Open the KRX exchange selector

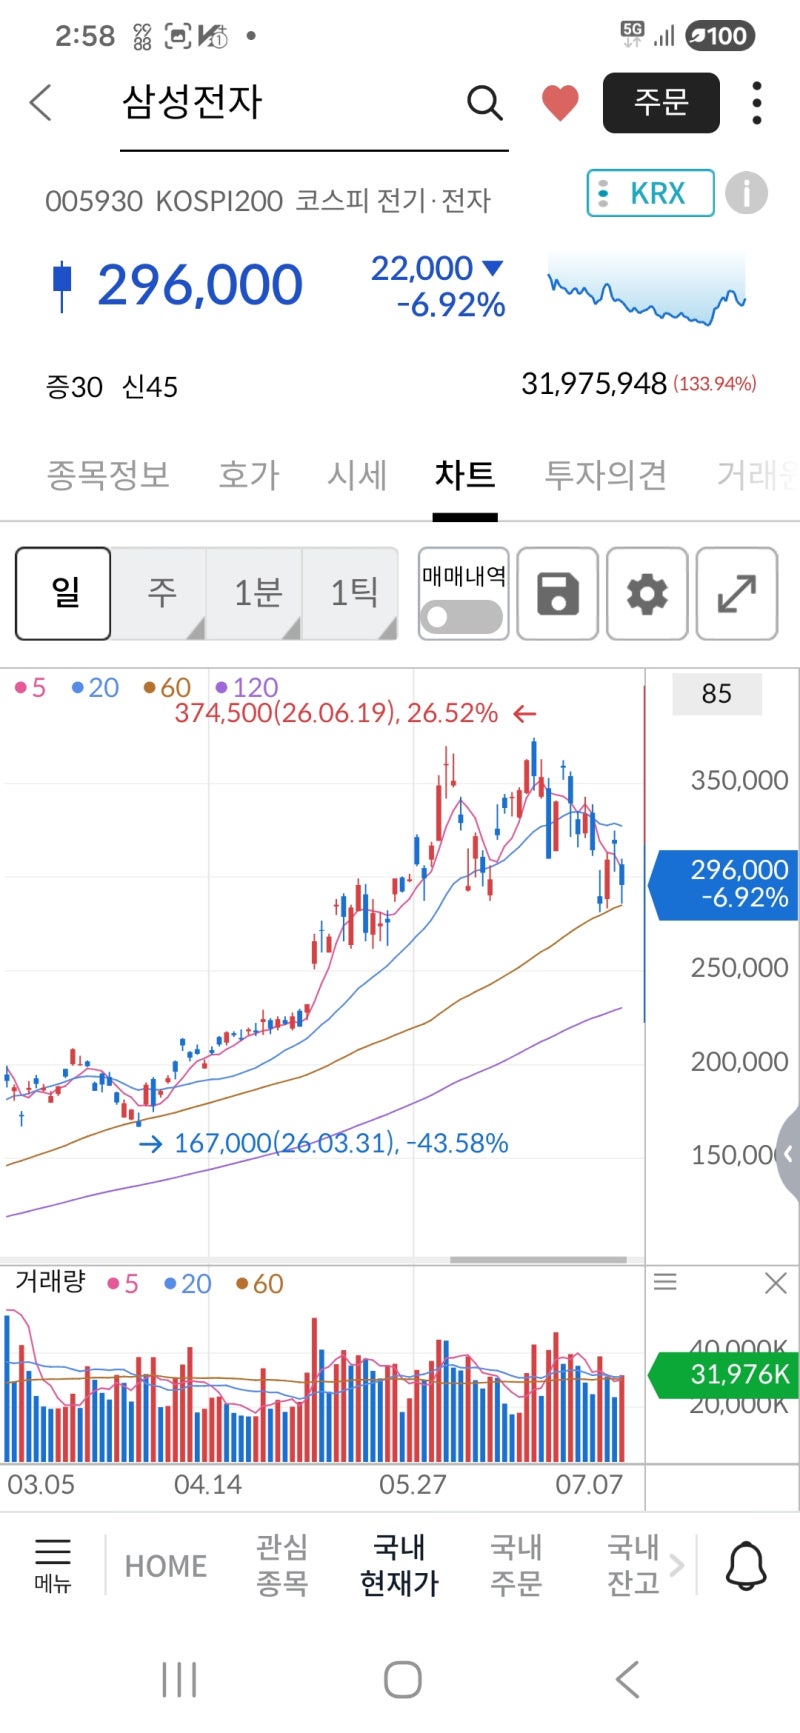point(650,193)
